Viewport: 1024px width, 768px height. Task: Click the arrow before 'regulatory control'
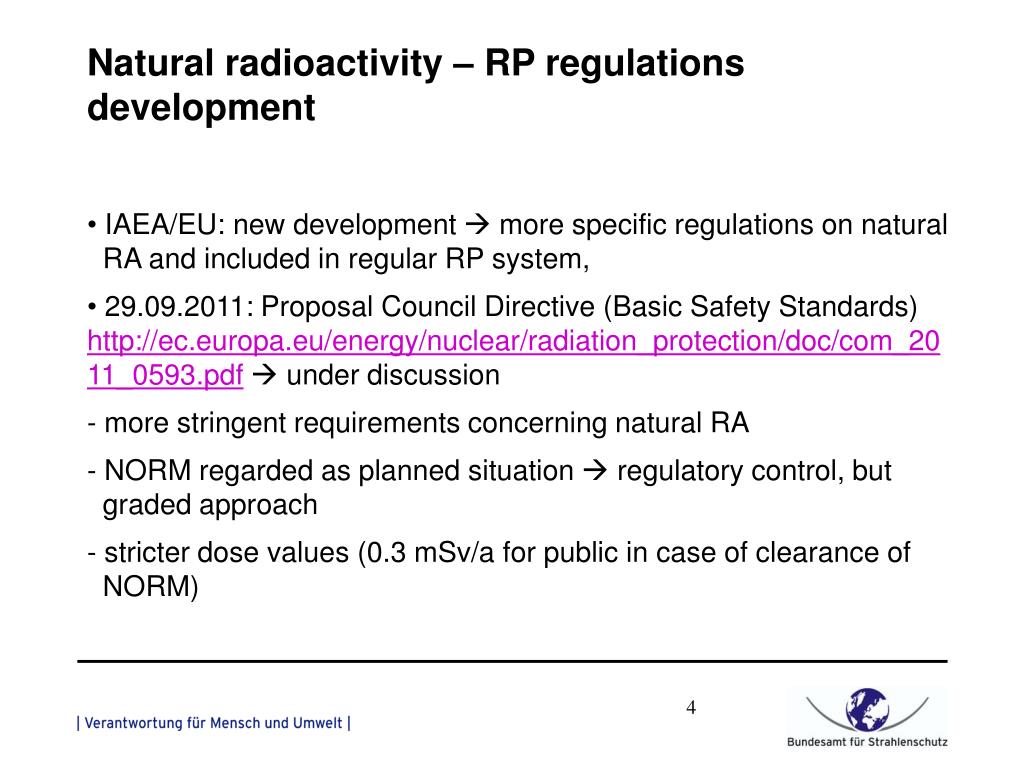tap(595, 471)
